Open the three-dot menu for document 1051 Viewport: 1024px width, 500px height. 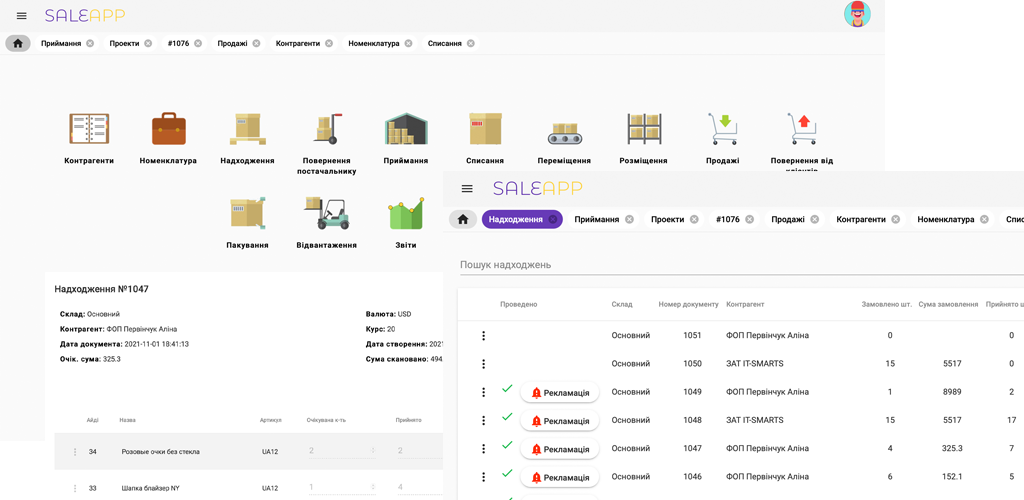pos(483,336)
